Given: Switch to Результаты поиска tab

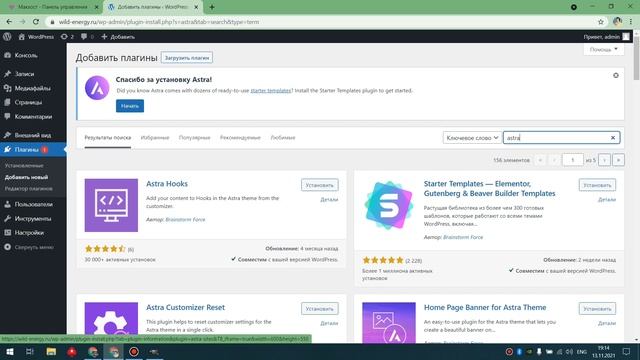Looking at the screenshot, I should pyautogui.click(x=108, y=138).
